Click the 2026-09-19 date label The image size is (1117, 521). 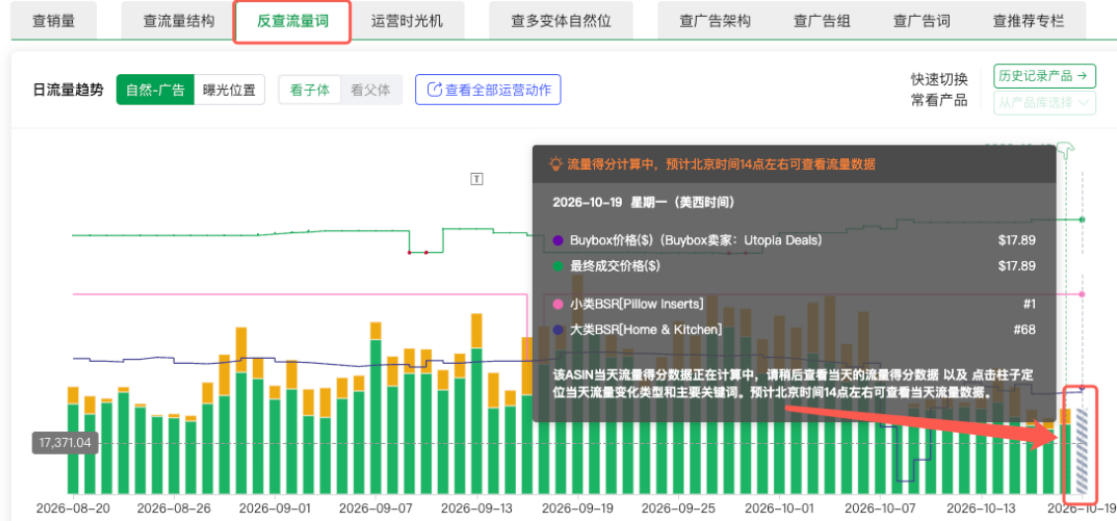point(578,509)
